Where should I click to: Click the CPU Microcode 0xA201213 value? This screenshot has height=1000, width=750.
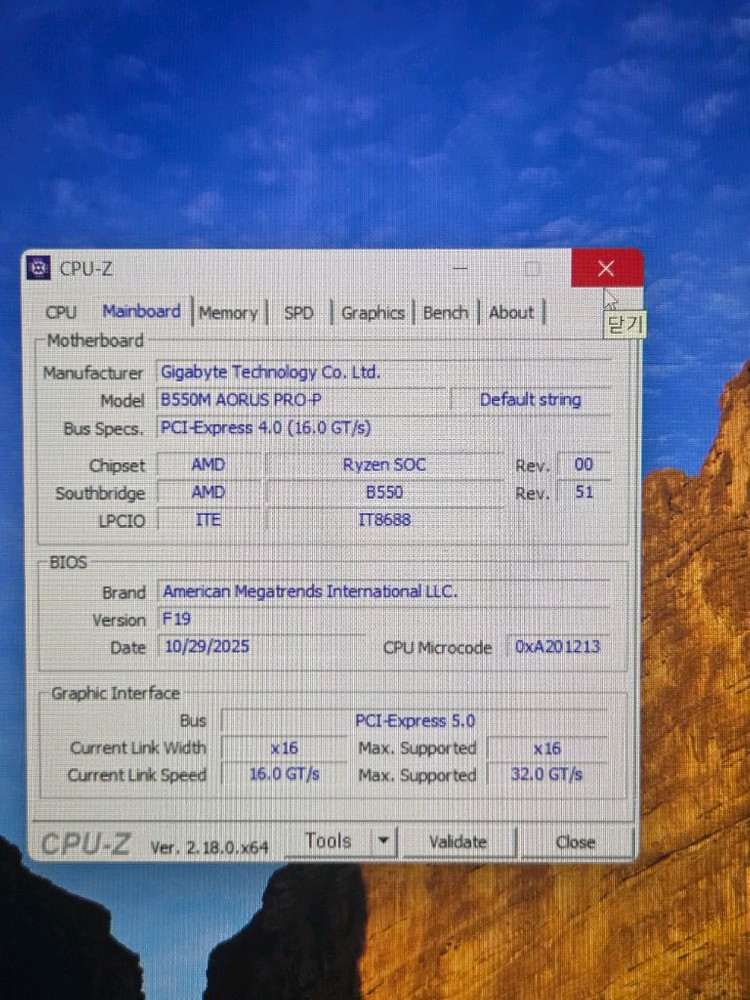point(557,647)
